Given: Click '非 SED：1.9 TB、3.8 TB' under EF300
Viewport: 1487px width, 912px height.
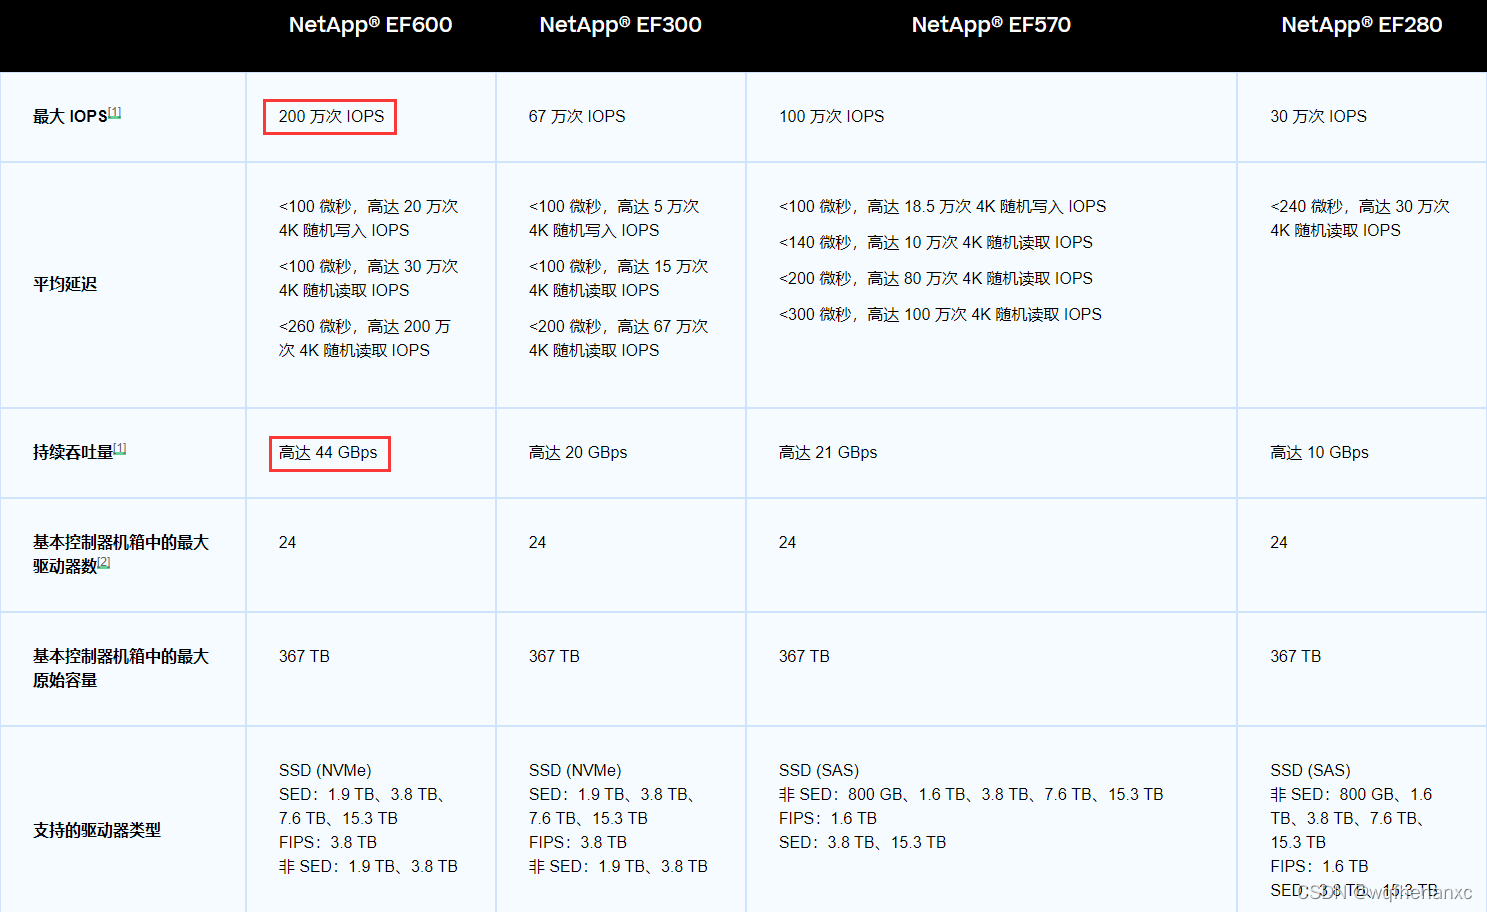Looking at the screenshot, I should click(x=618, y=867).
